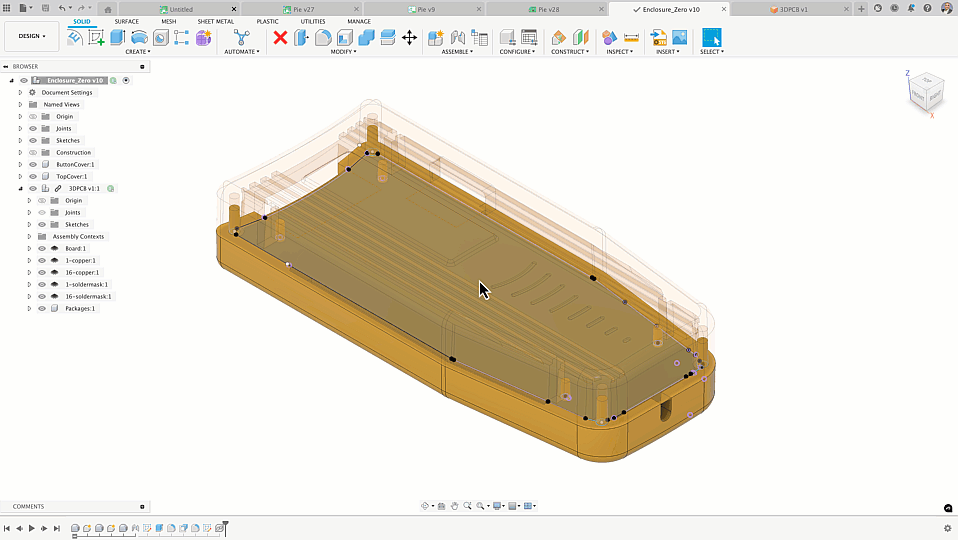Click the Measure ruler icon in Inspect

[631, 37]
